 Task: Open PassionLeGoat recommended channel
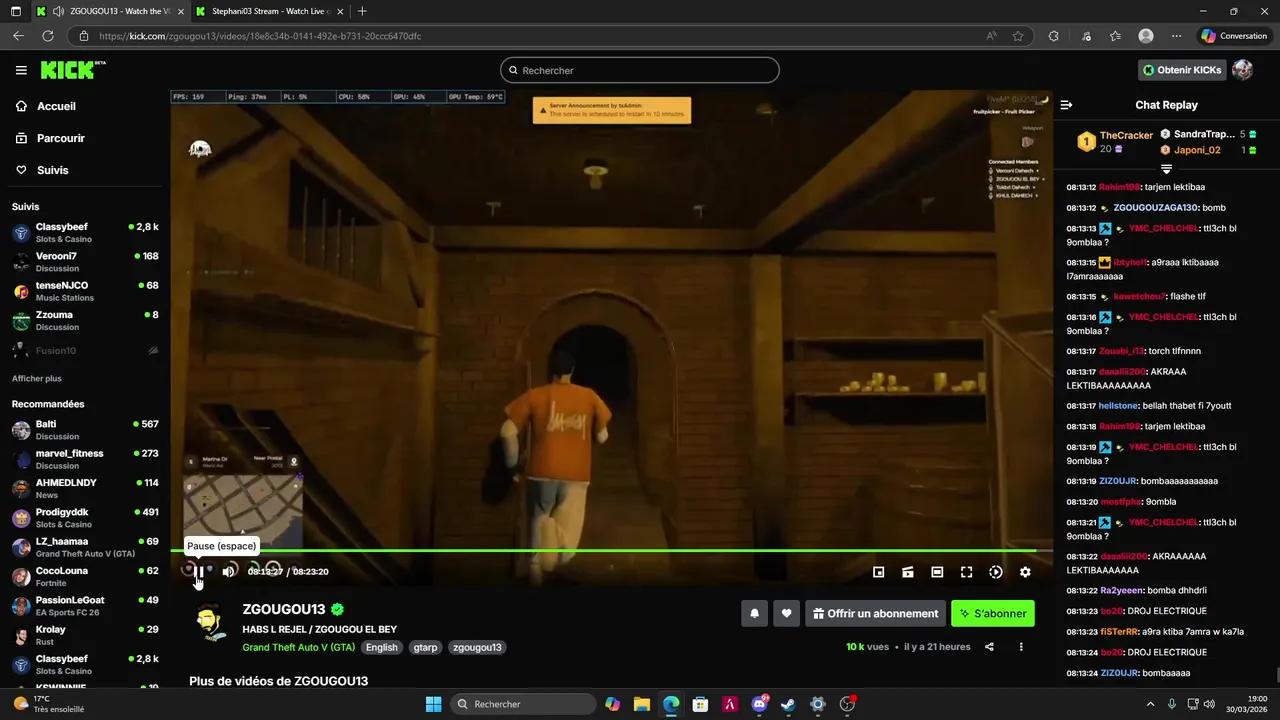pos(85,606)
